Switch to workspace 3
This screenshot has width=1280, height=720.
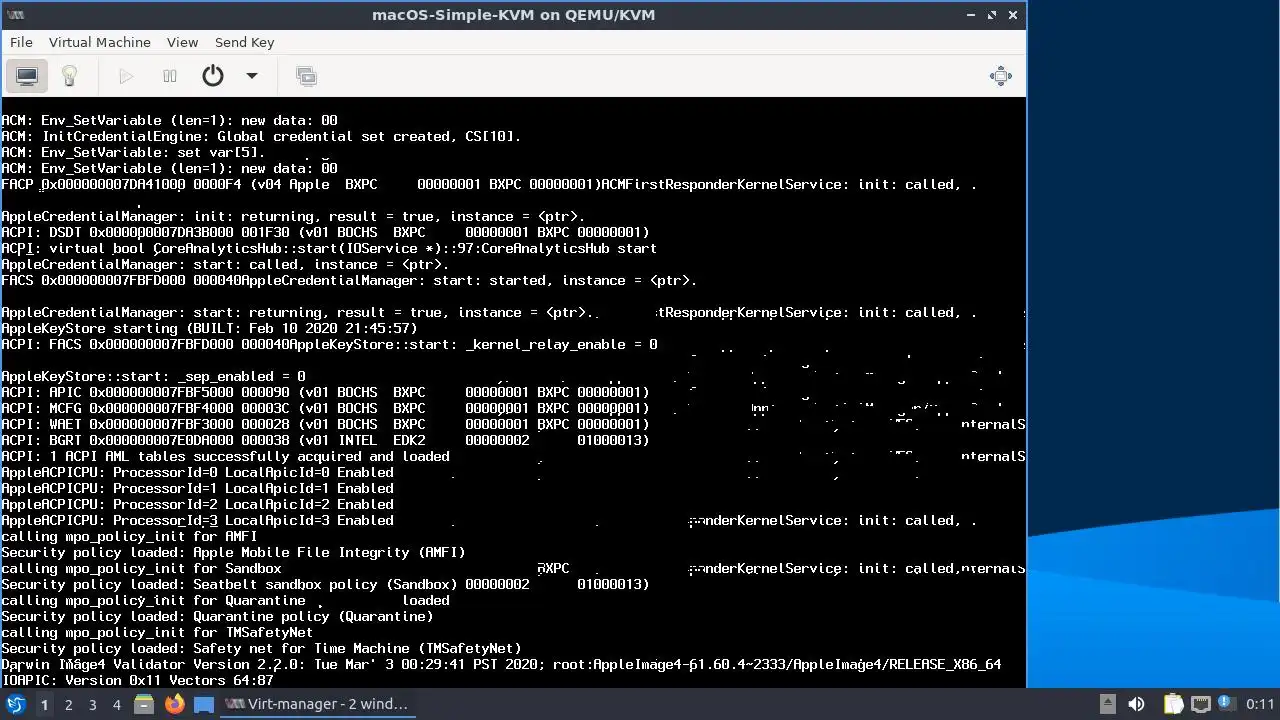(92, 704)
